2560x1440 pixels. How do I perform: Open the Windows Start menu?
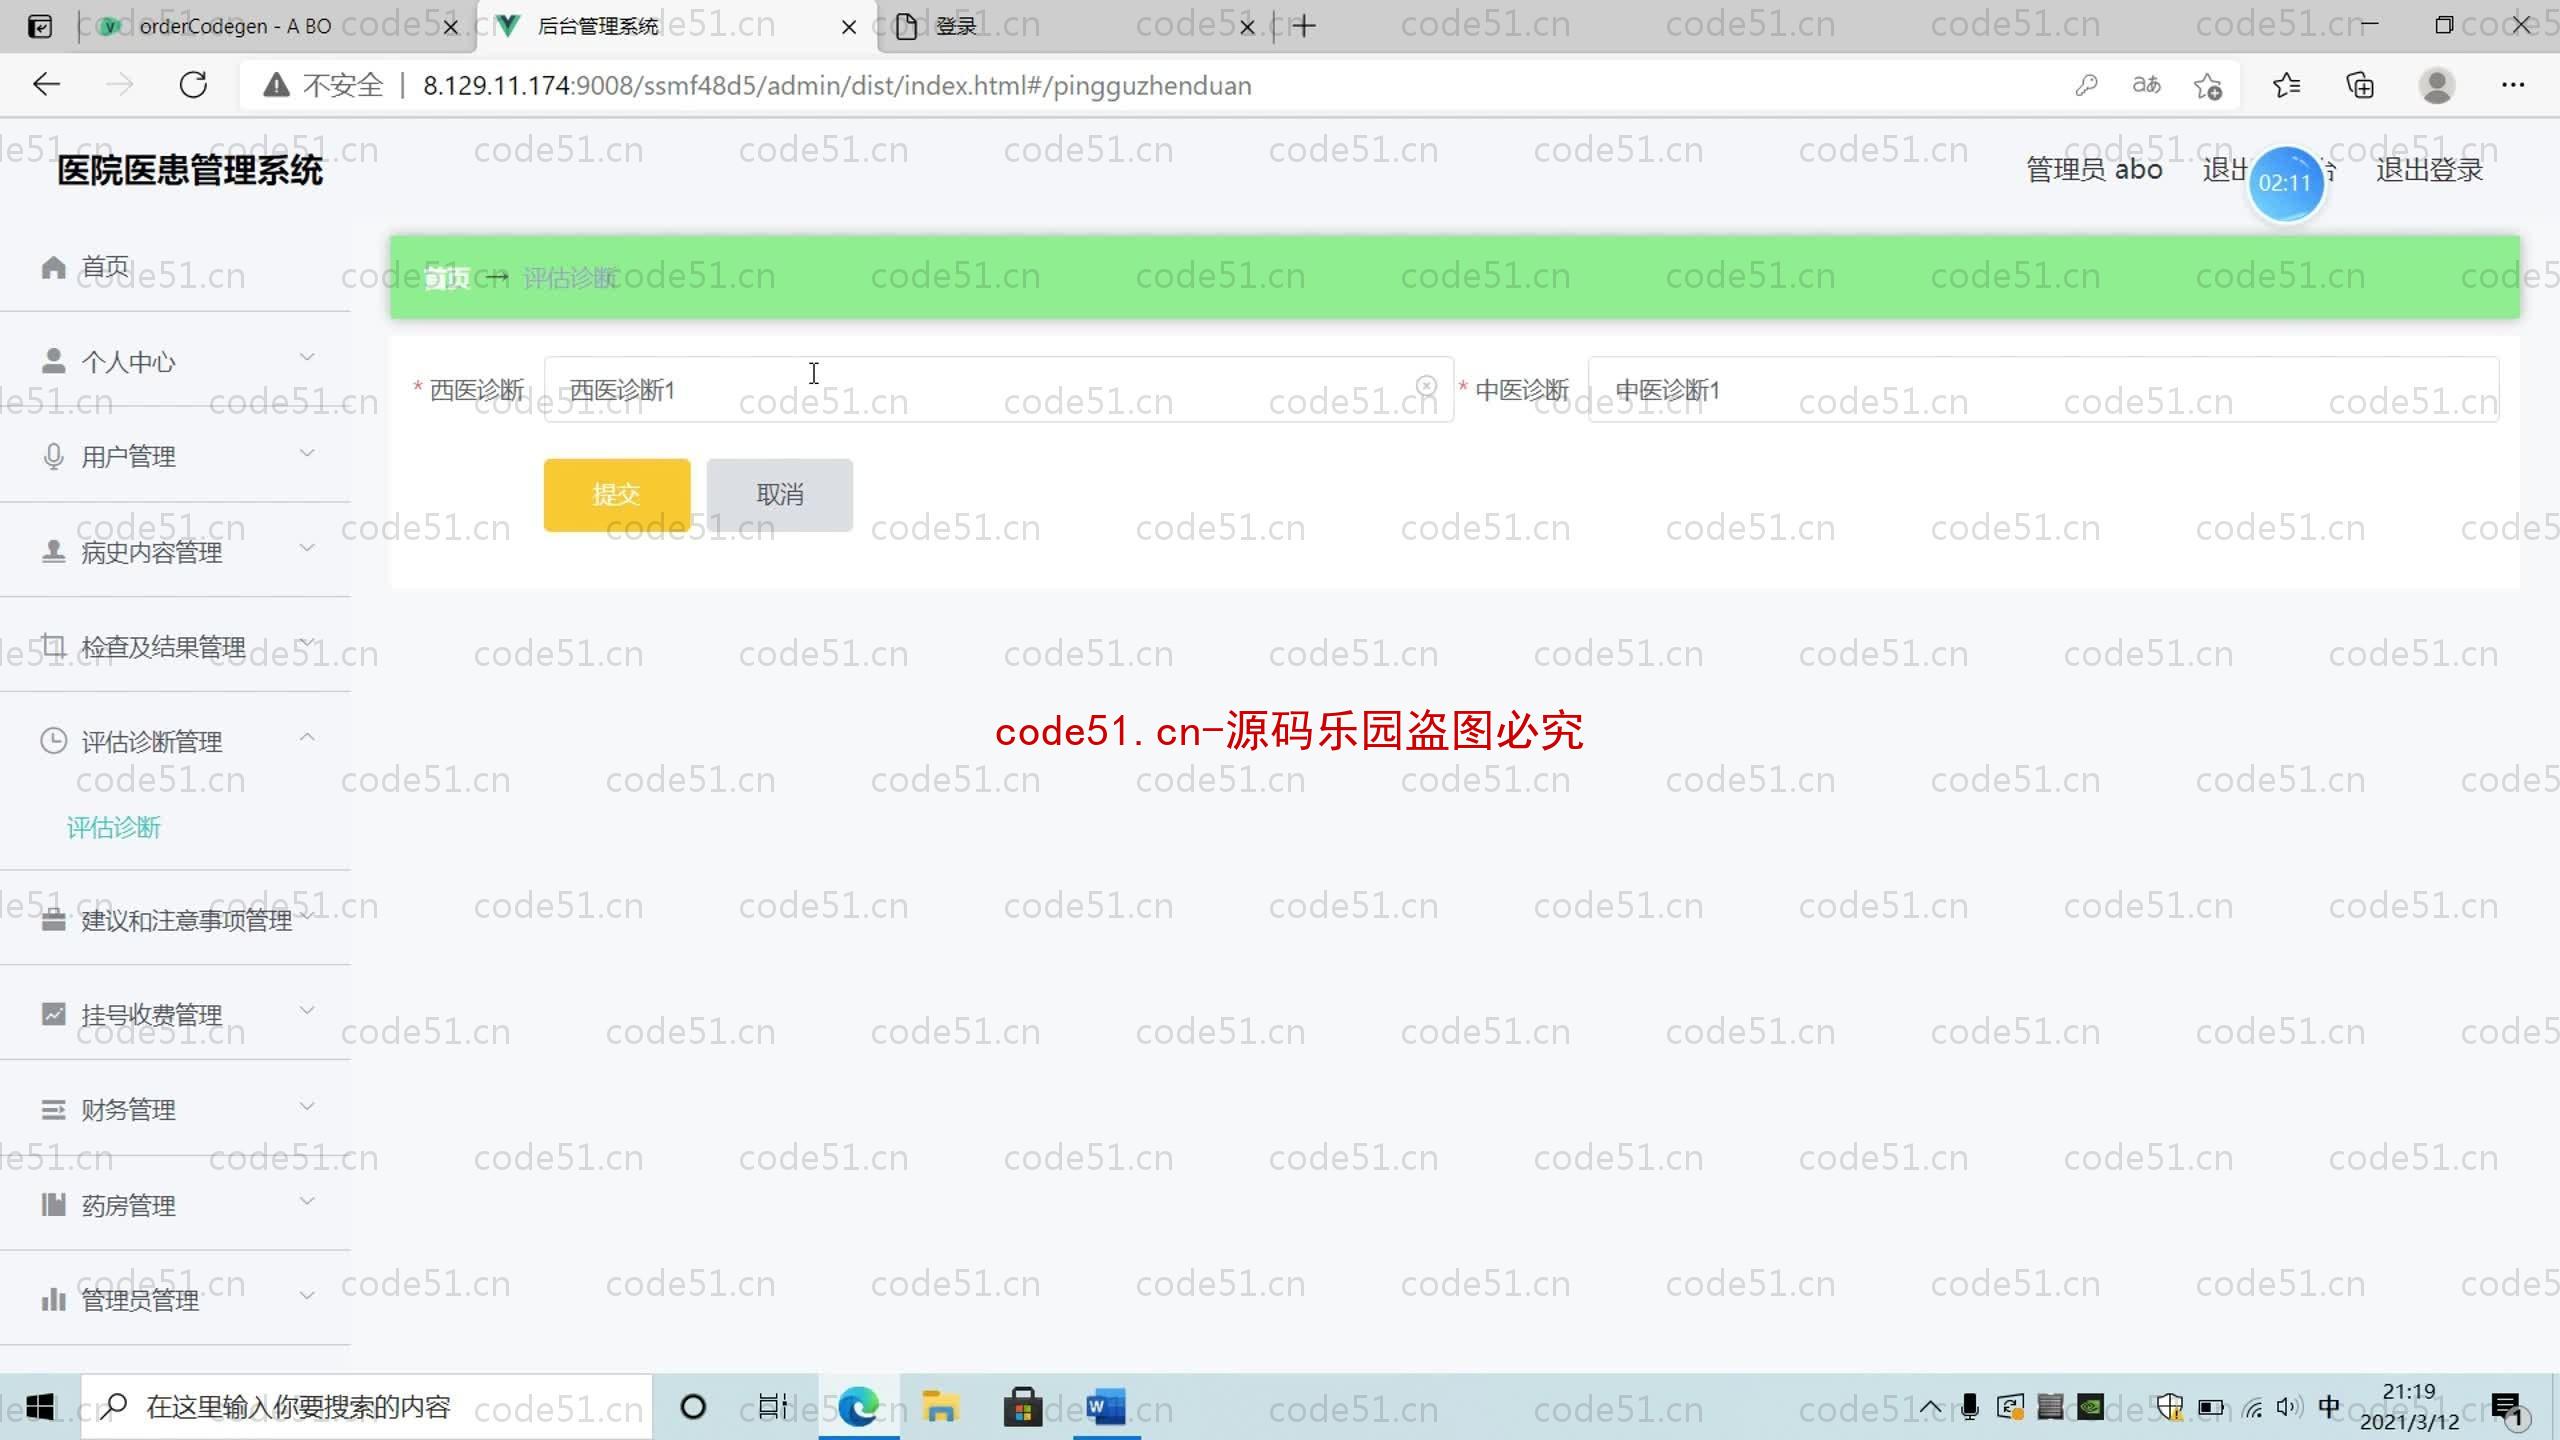pos(39,1407)
